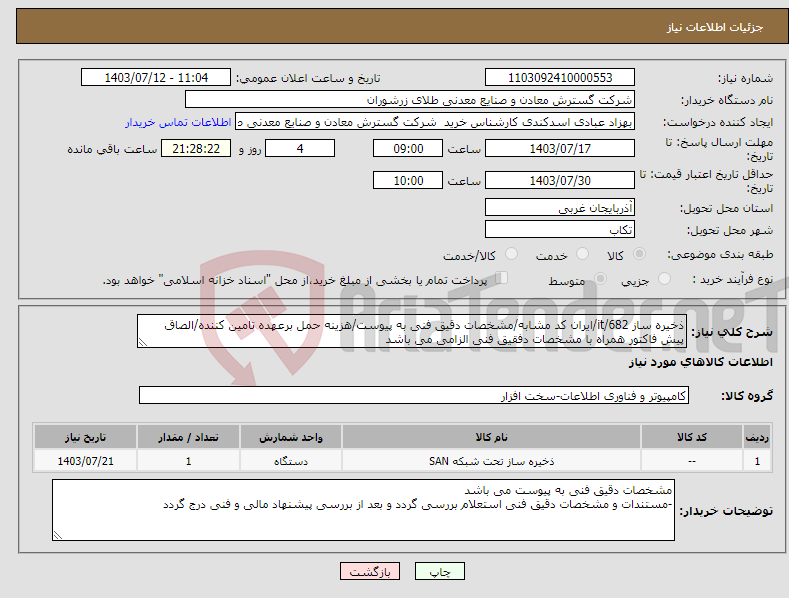Click the resize handle of the buyer notes textarea
This screenshot has height=598, width=789.
click(x=58, y=535)
